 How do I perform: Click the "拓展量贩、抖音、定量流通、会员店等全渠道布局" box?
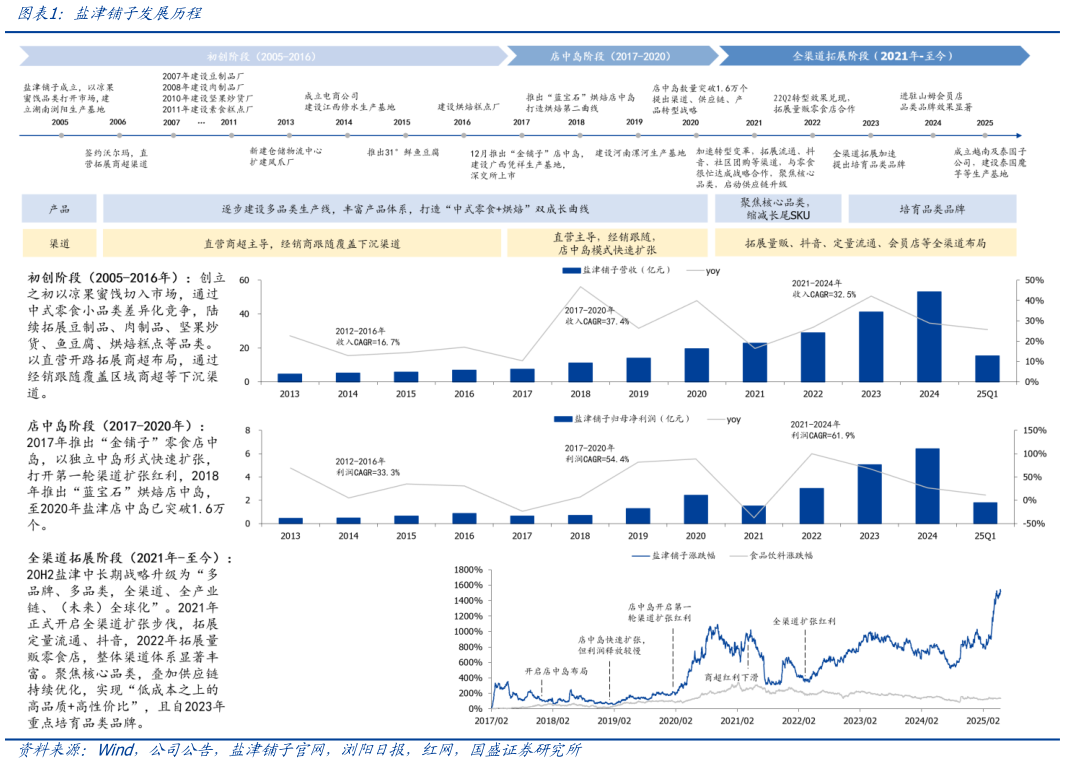(865, 243)
